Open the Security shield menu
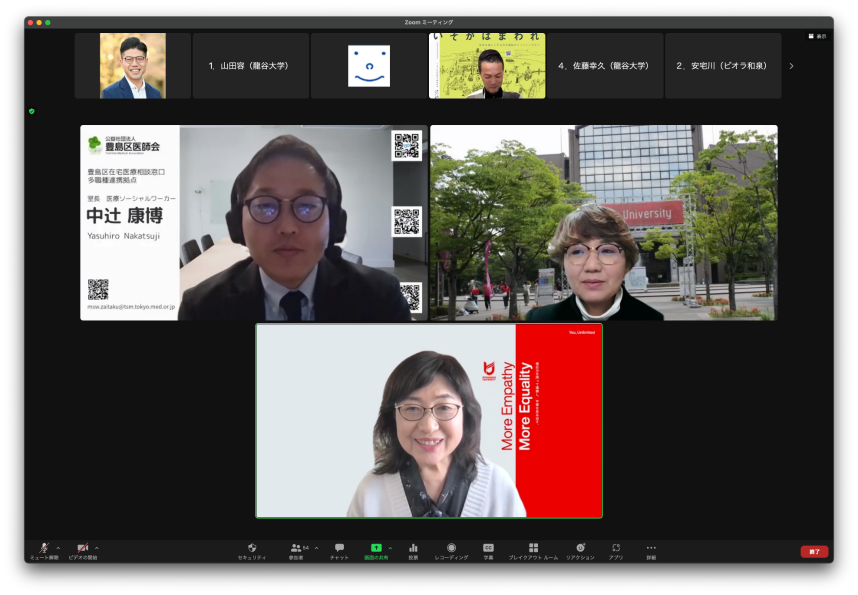This screenshot has width=858, height=595. click(252, 549)
